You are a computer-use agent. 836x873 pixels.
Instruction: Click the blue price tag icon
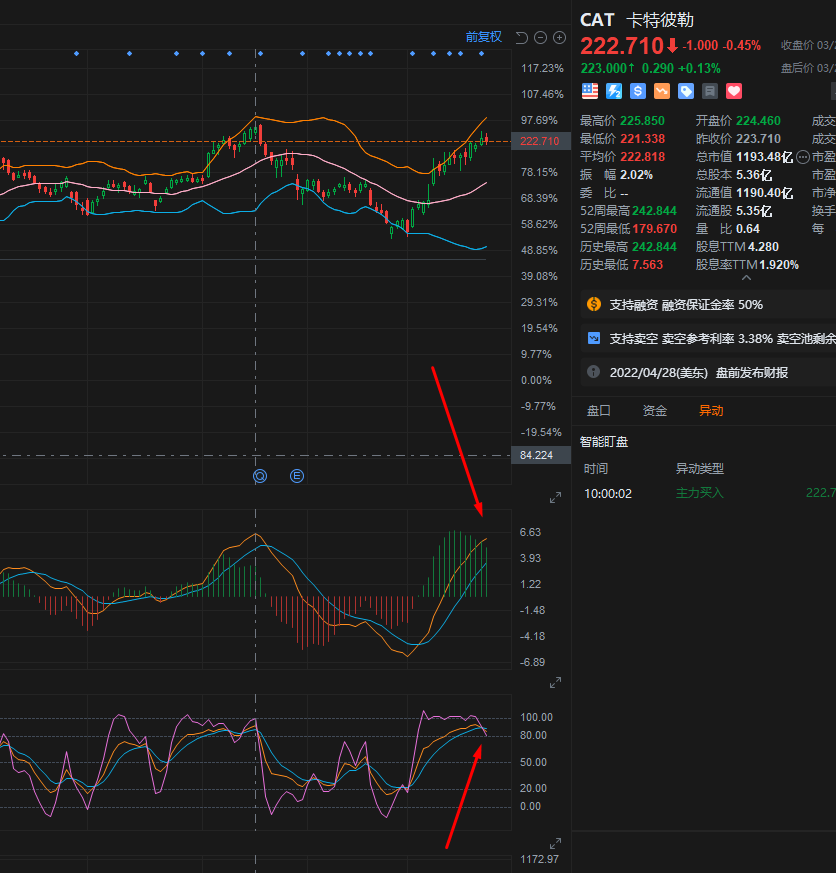coord(686,91)
